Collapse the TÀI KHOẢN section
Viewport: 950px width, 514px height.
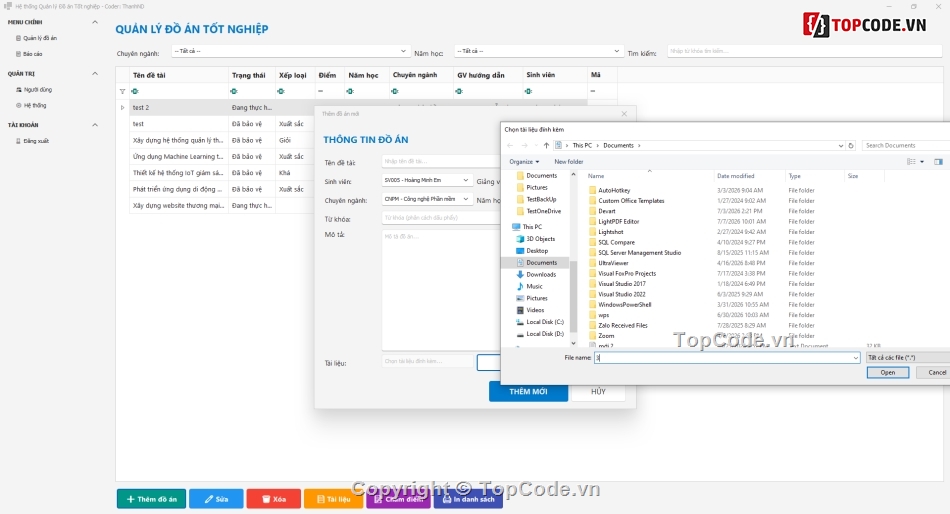95,125
